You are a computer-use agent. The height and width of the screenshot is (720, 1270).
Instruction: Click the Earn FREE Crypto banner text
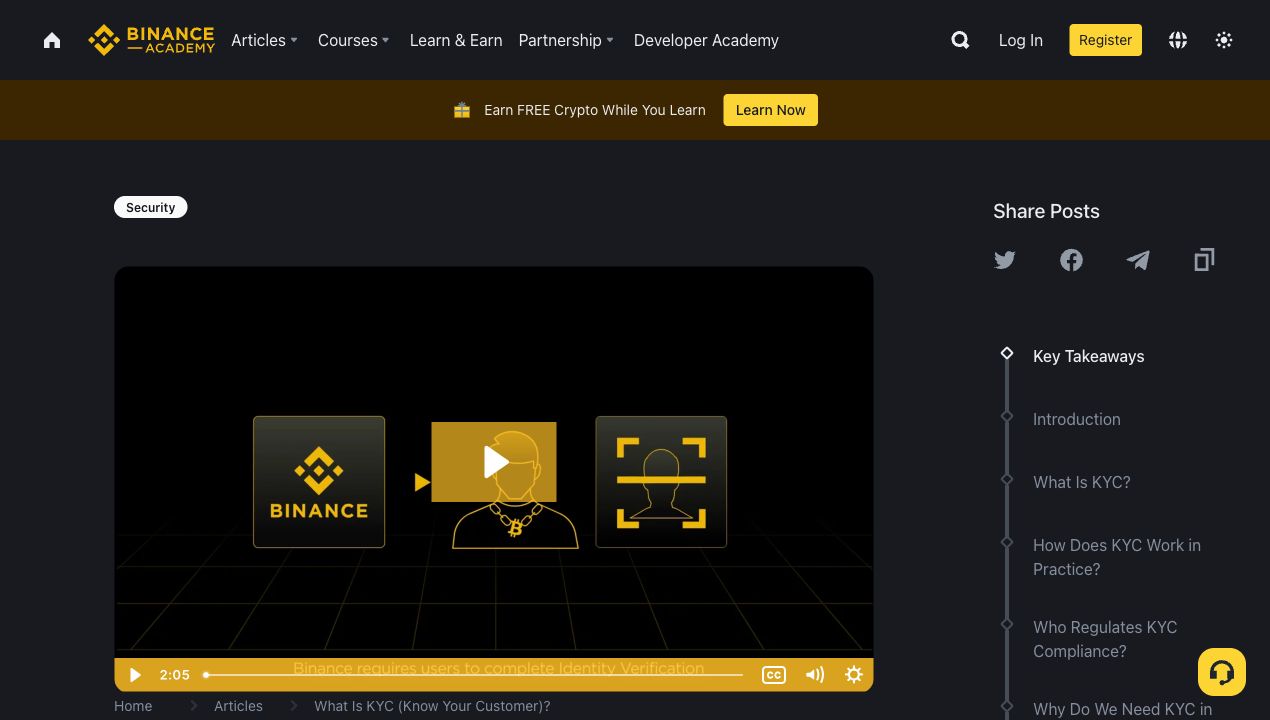tap(595, 110)
